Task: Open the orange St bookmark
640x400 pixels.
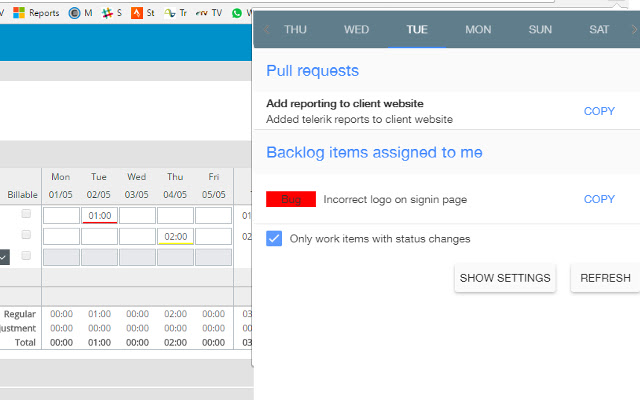Action: tap(142, 13)
